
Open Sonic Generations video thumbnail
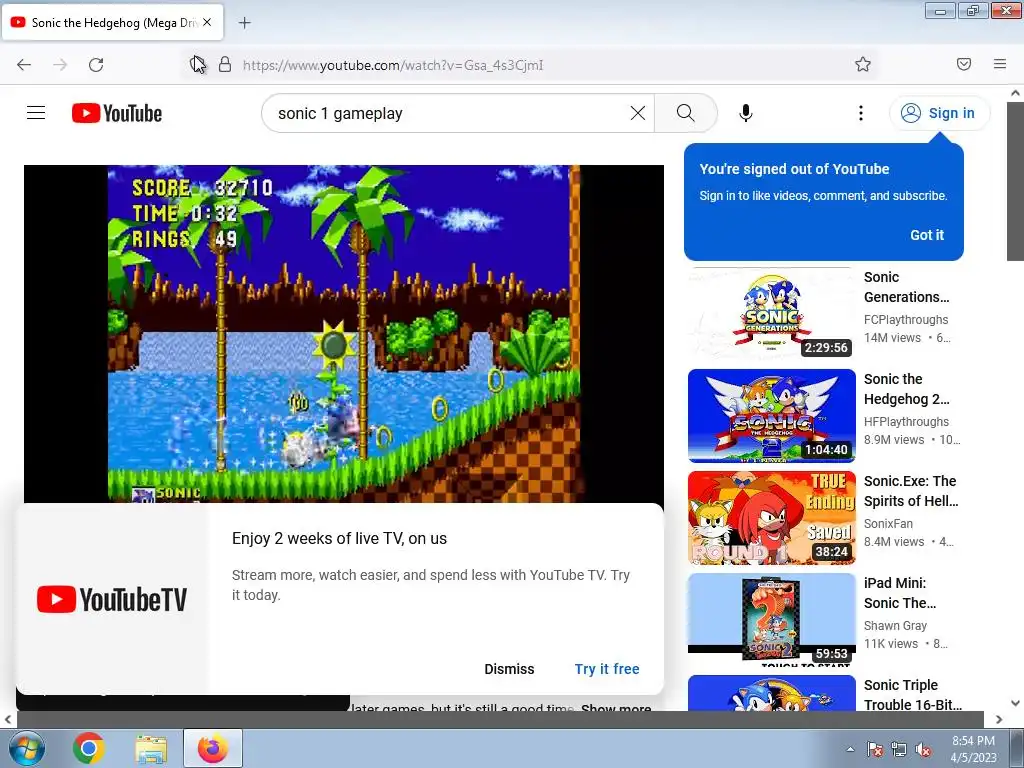click(771, 313)
